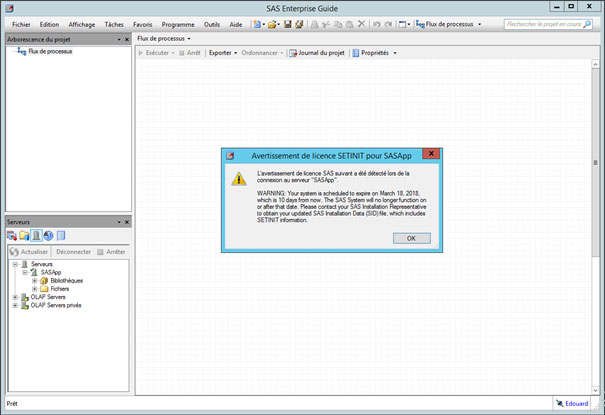Open the Ordonnancer dropdown
Viewport: 605px width, 415px height.
(262, 53)
